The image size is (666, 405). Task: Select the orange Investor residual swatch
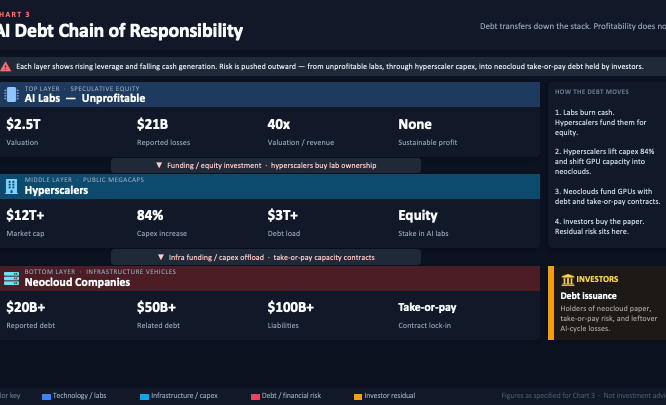coord(358,397)
